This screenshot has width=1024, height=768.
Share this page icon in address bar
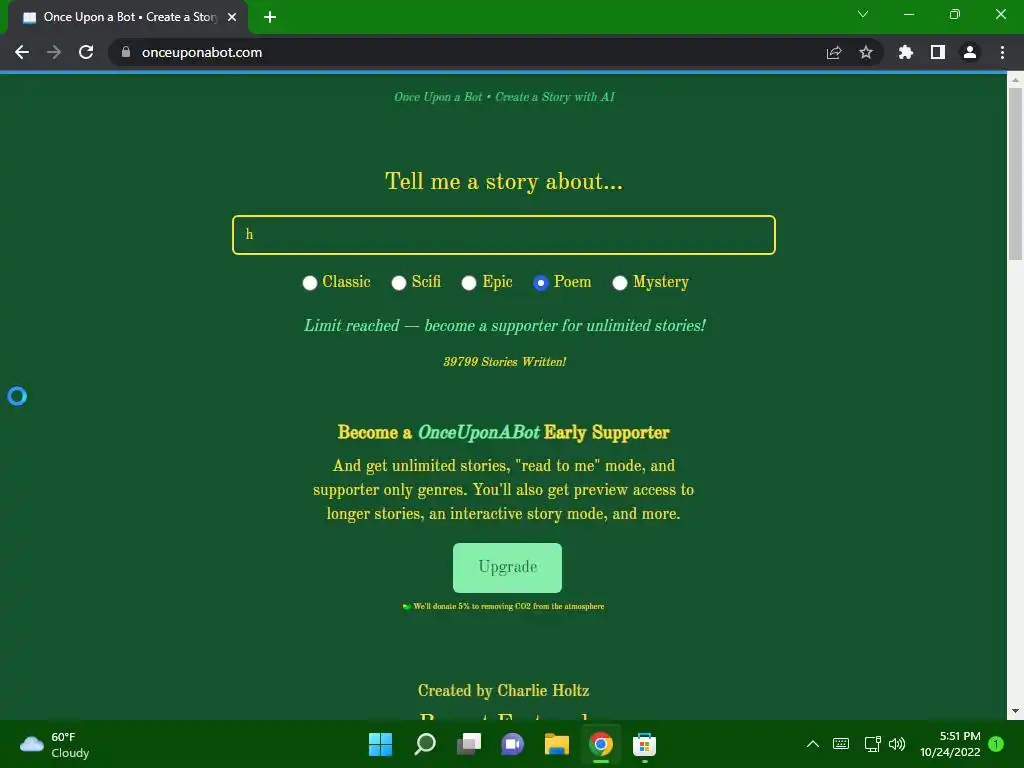[834, 52]
